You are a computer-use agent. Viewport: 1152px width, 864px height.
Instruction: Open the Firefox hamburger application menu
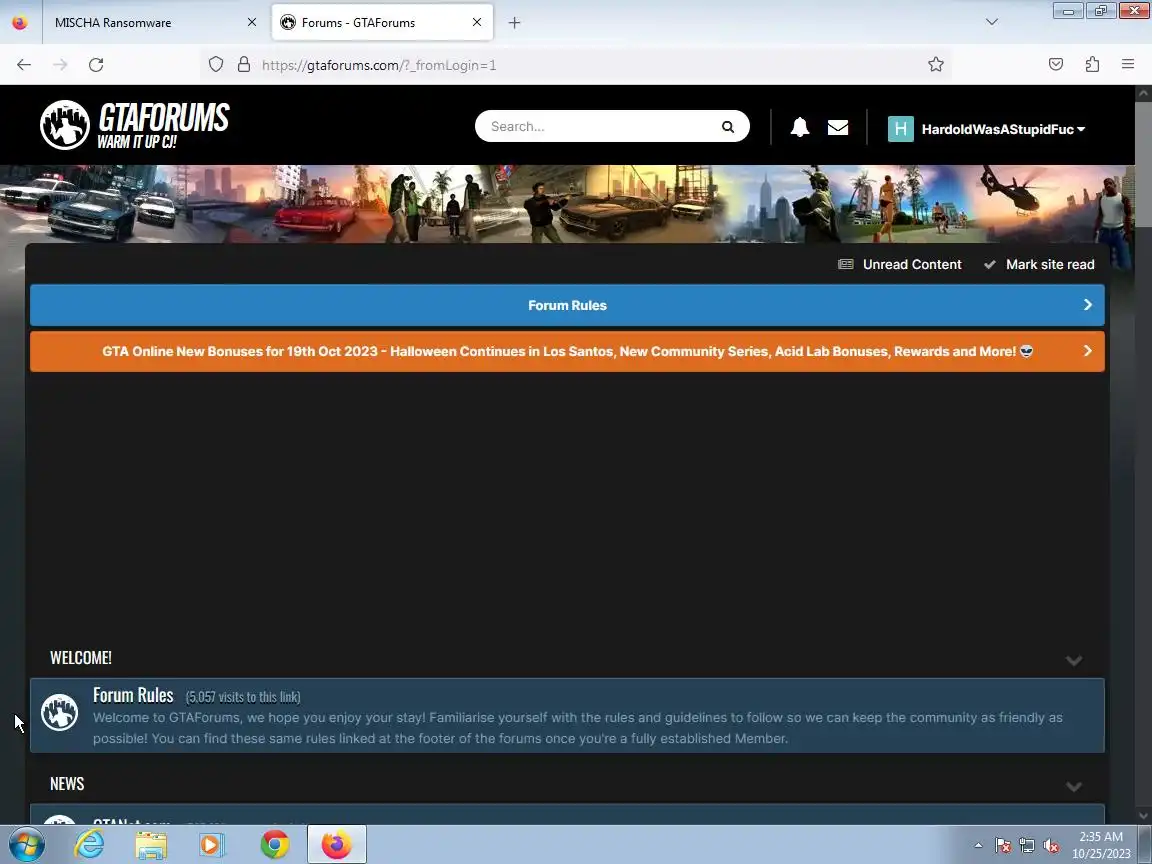[1128, 65]
